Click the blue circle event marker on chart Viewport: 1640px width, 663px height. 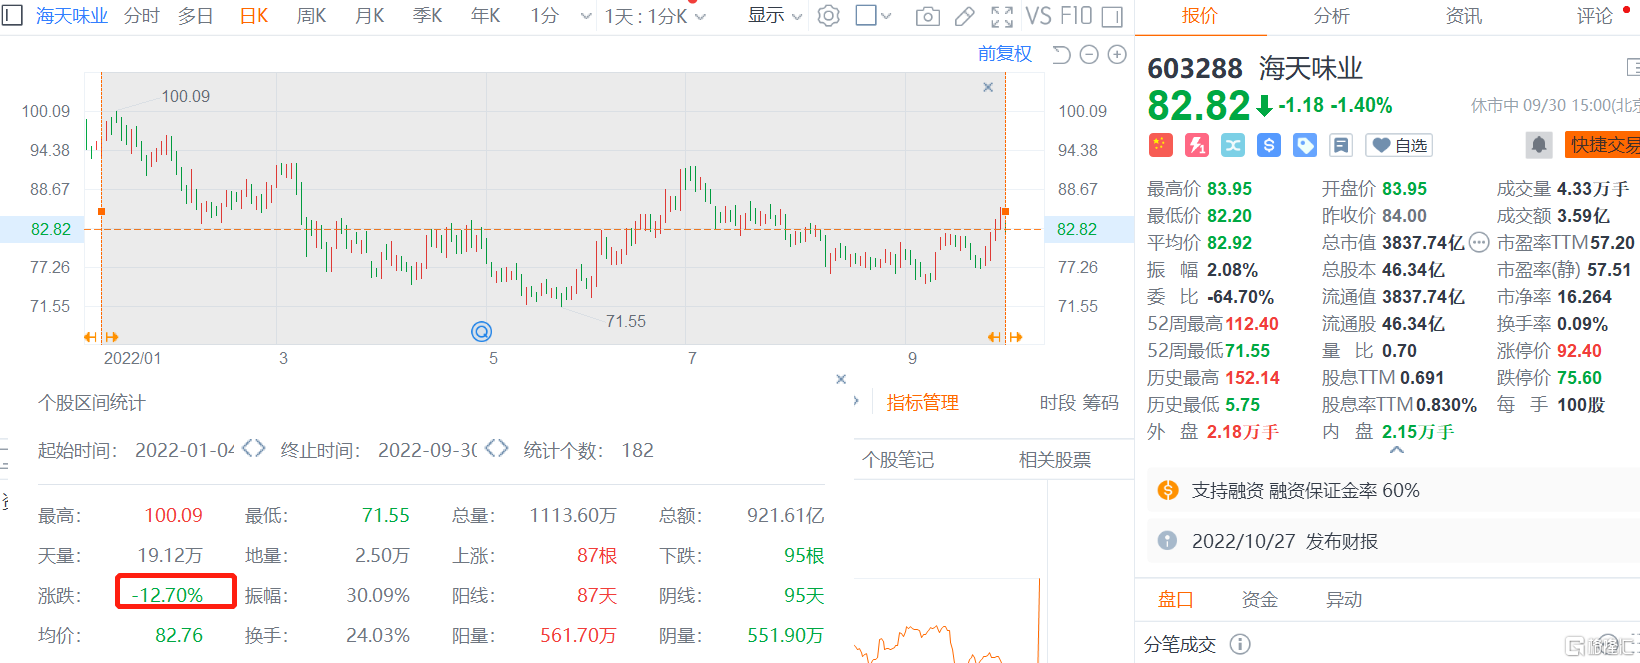pyautogui.click(x=481, y=331)
